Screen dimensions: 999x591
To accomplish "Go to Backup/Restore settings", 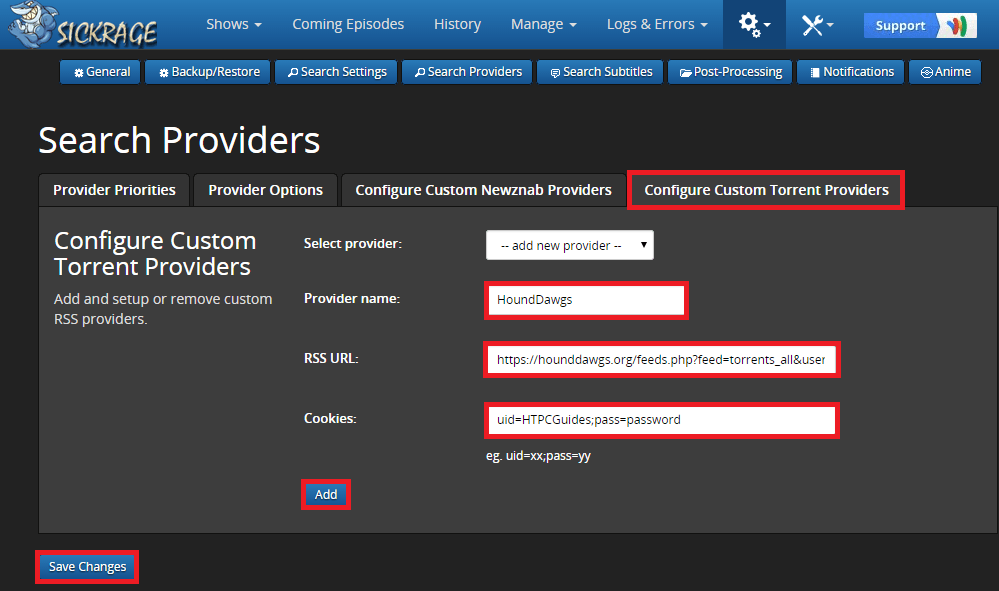I will tap(208, 72).
